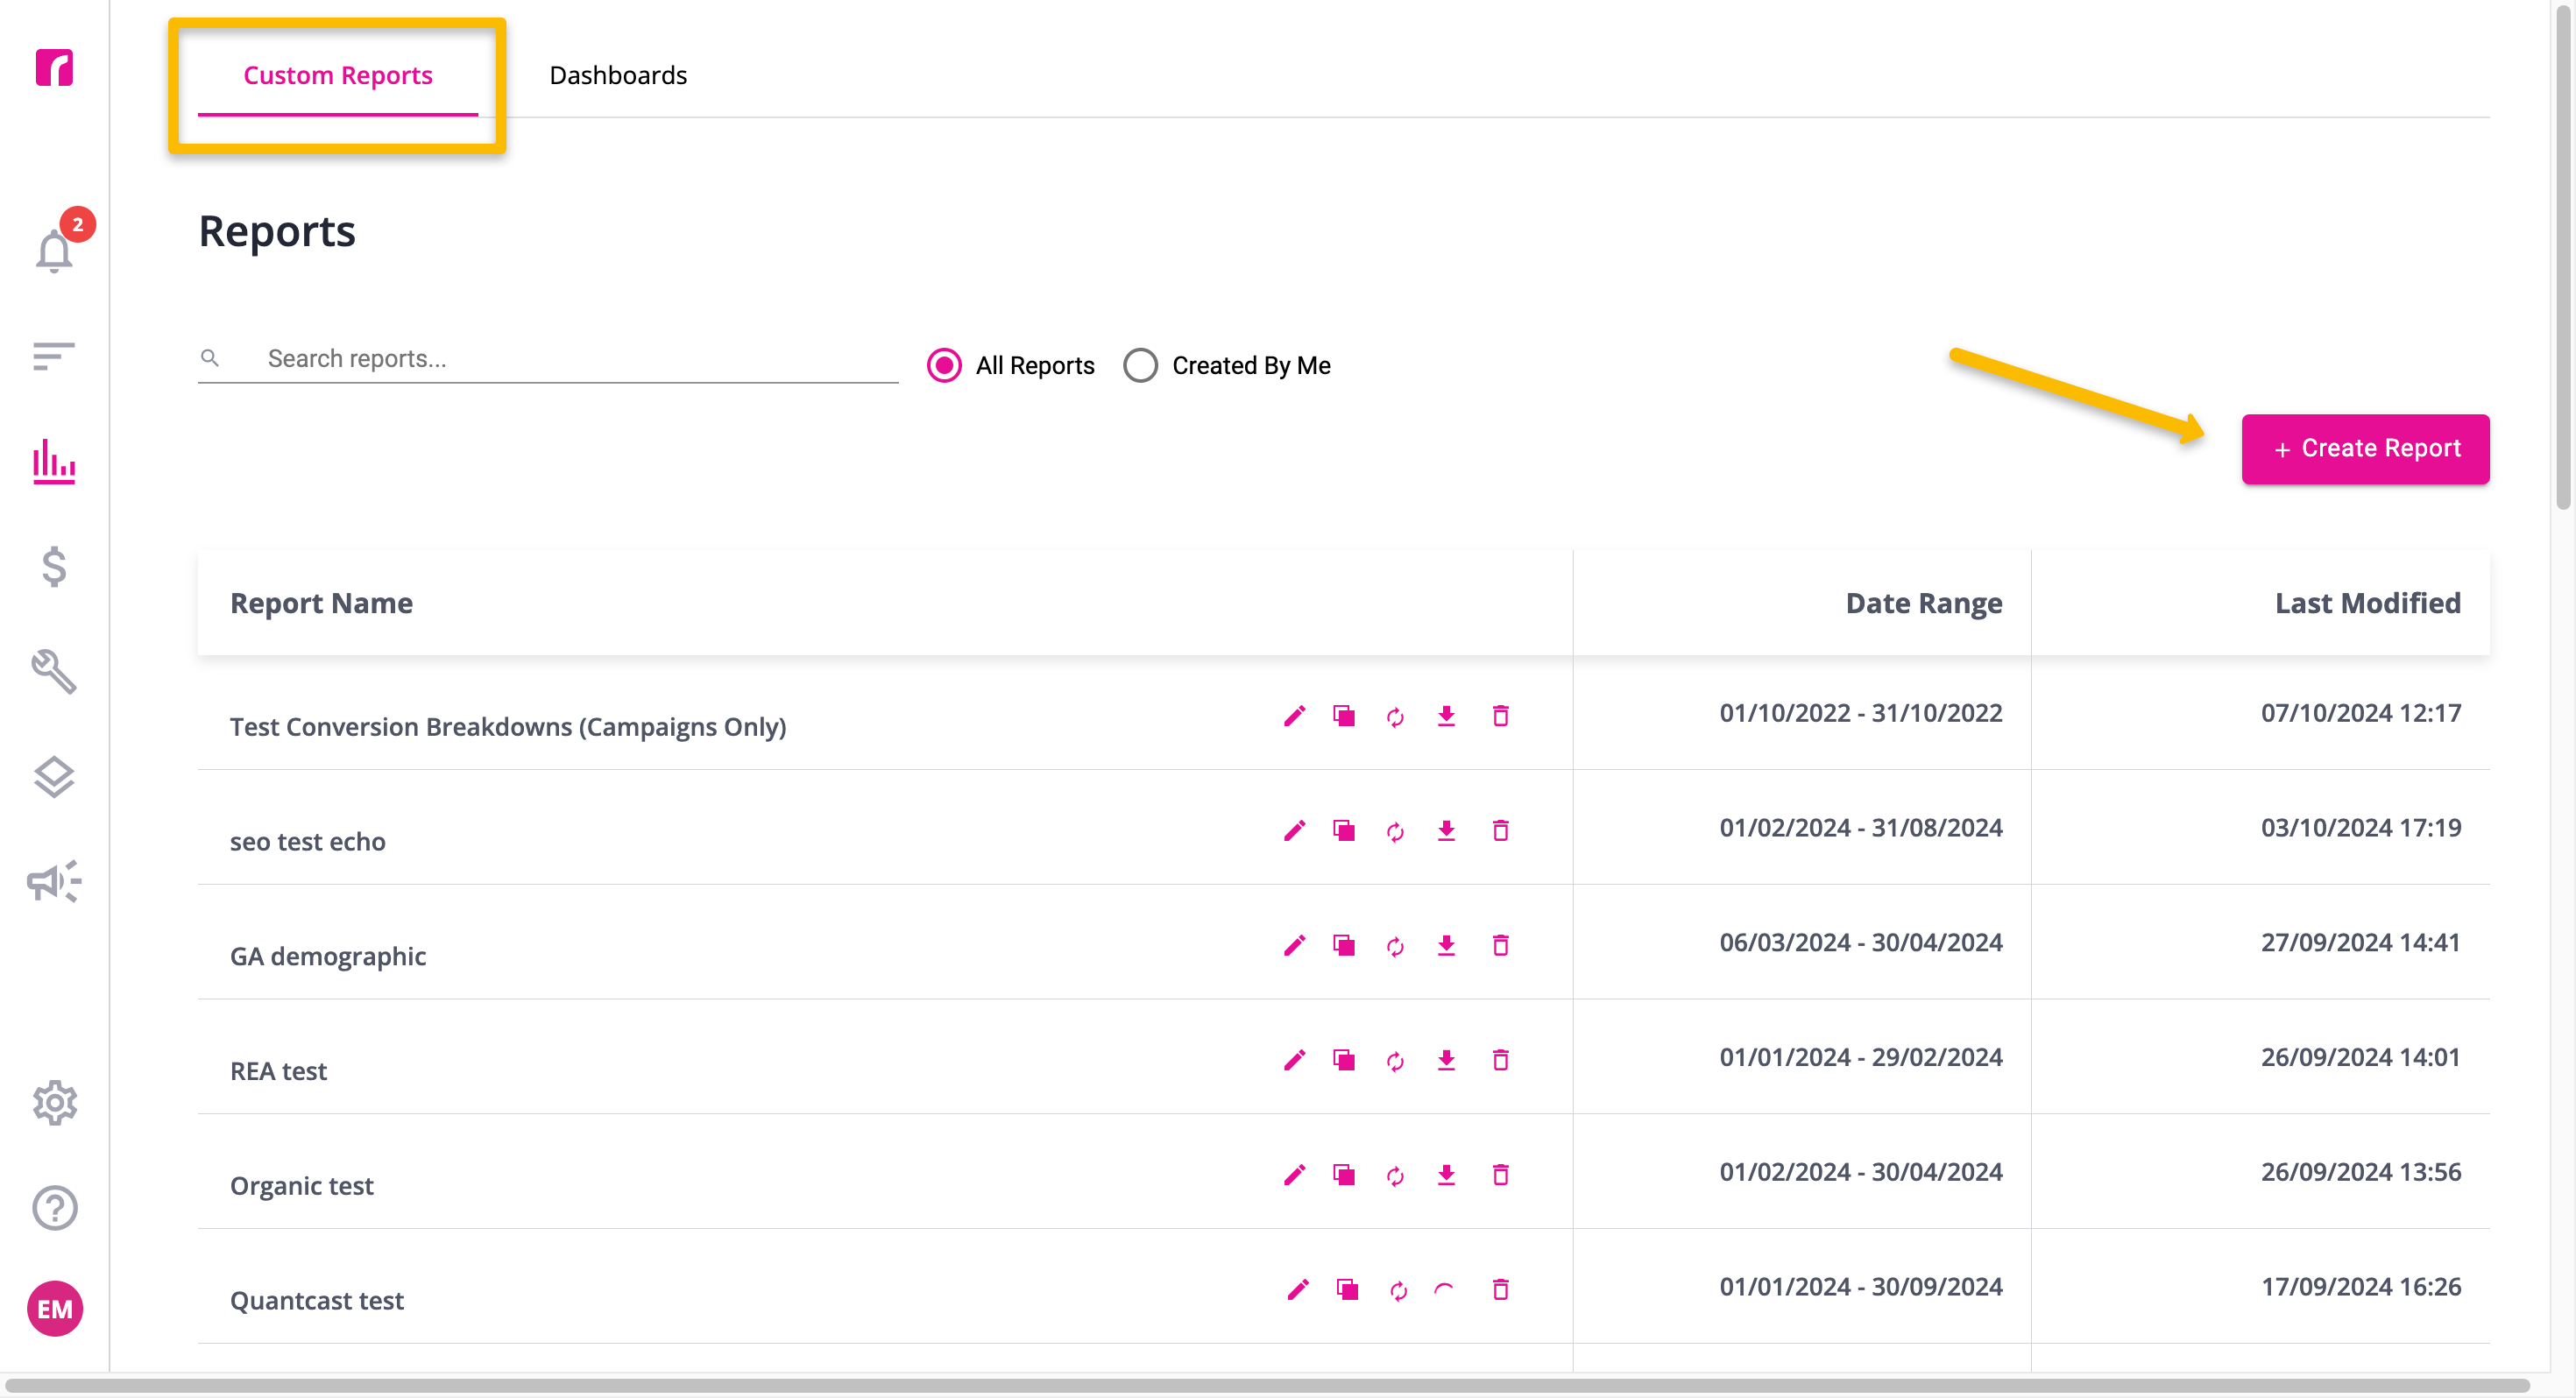Image resolution: width=2576 pixels, height=1398 pixels.
Task: Open the Quantcast test report name
Action: point(316,1301)
